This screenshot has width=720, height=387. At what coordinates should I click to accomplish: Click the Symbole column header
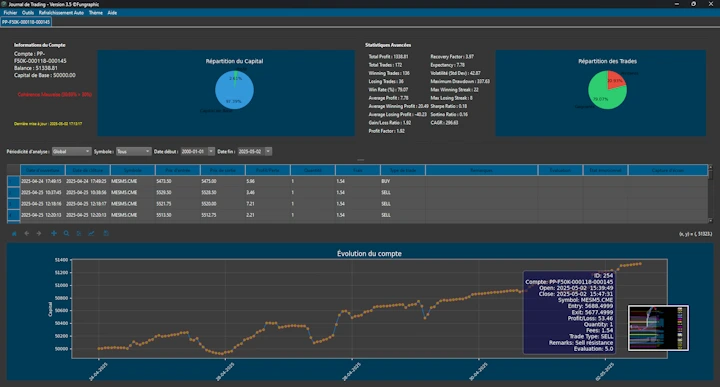point(133,170)
